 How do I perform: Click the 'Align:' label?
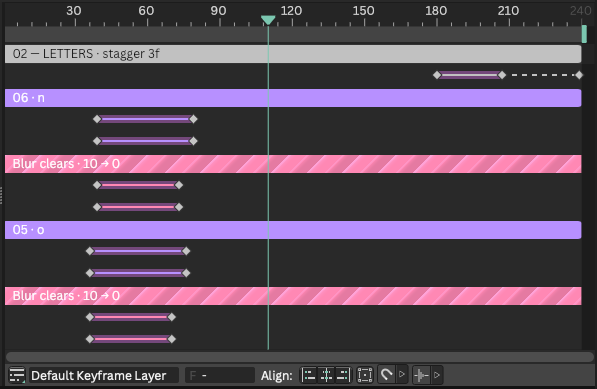coord(277,376)
